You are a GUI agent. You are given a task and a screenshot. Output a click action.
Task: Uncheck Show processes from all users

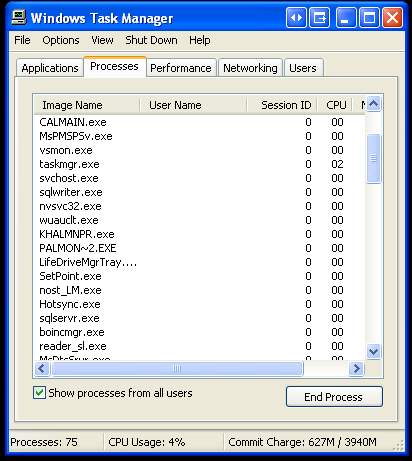point(39,393)
